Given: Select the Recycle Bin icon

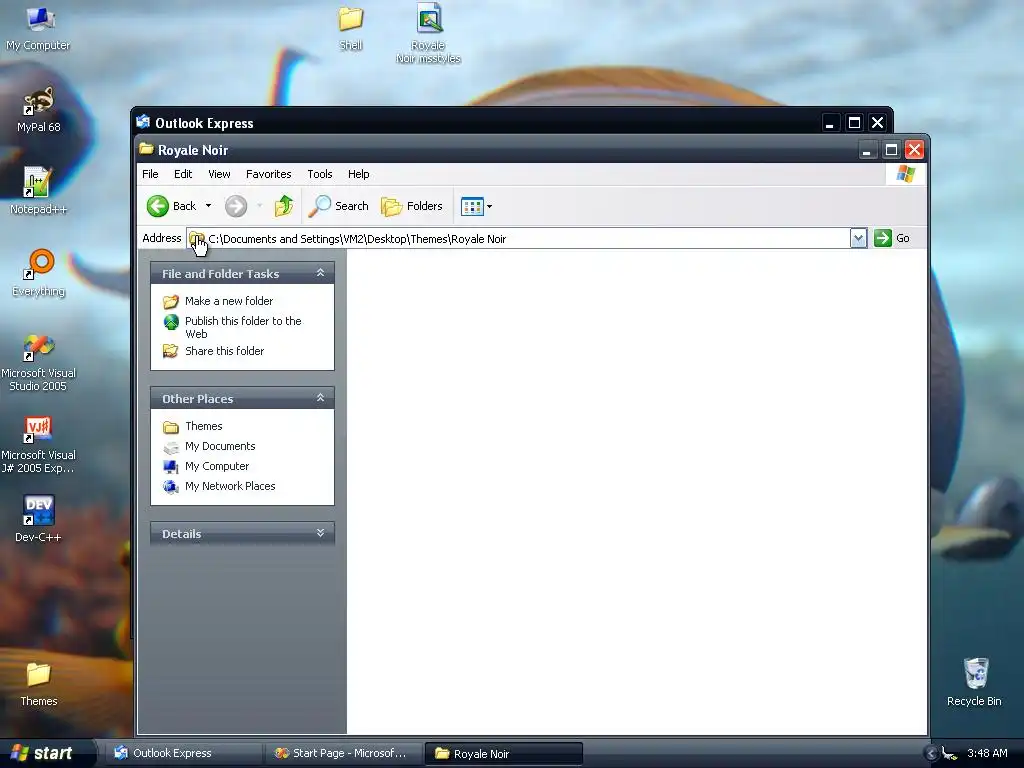Looking at the screenshot, I should pos(974,682).
